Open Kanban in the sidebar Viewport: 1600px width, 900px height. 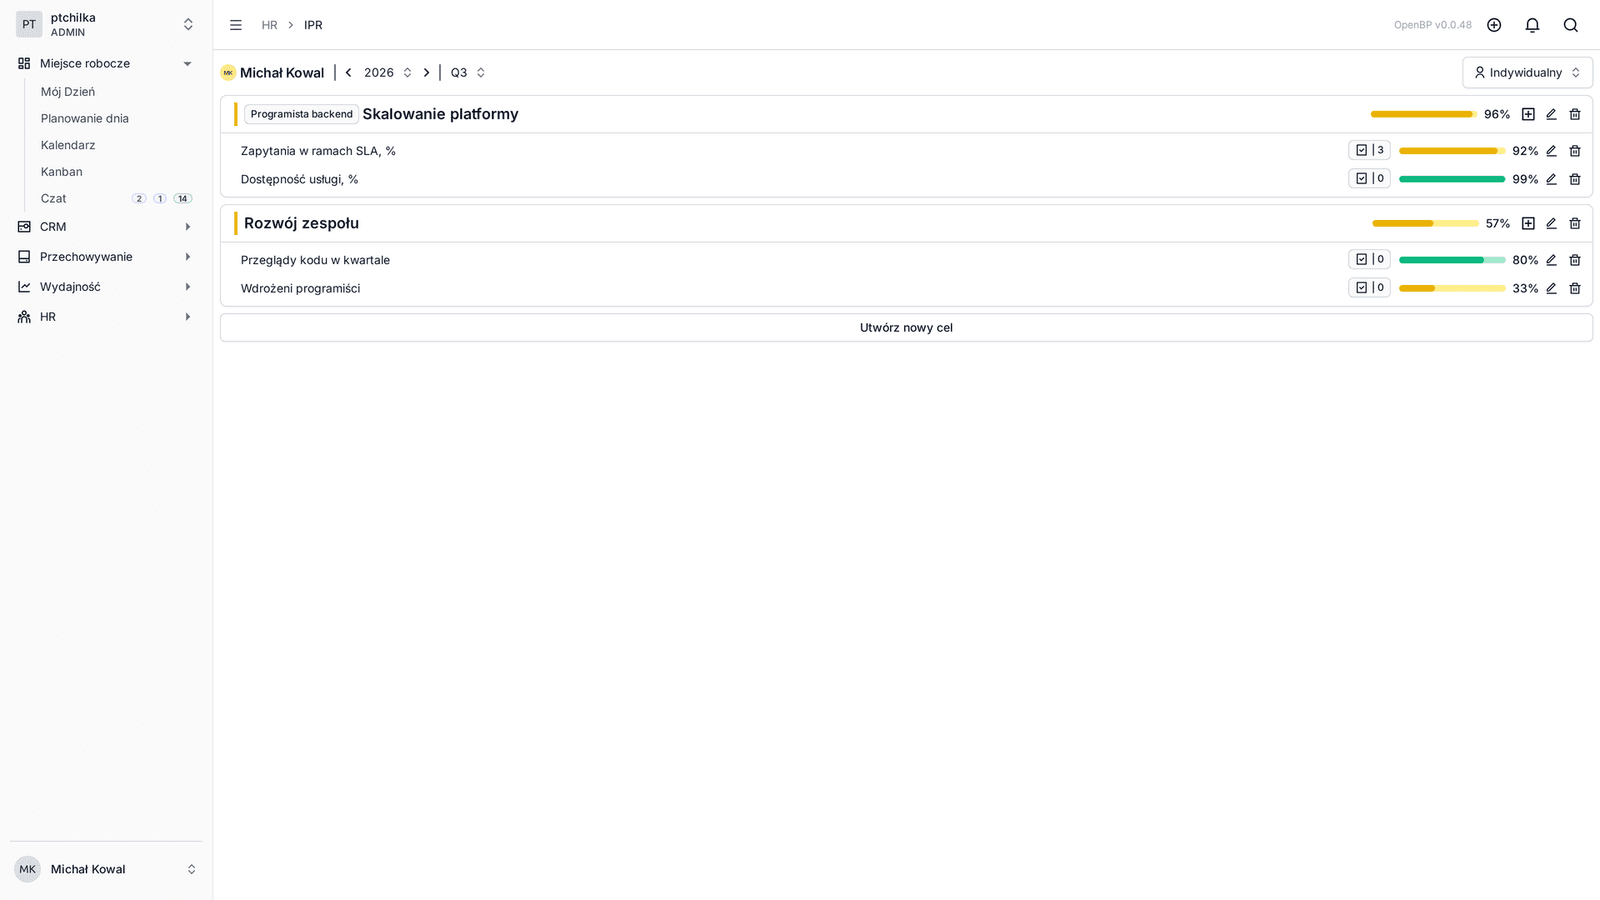pos(62,172)
